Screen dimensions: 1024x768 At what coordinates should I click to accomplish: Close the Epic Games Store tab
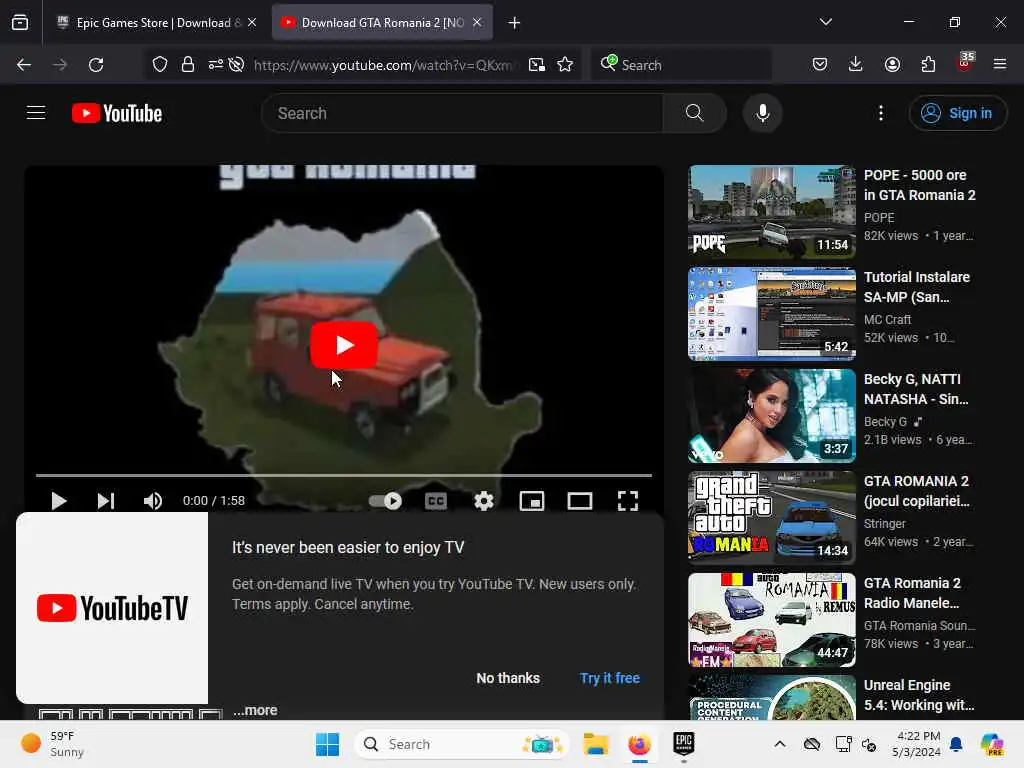click(x=252, y=22)
